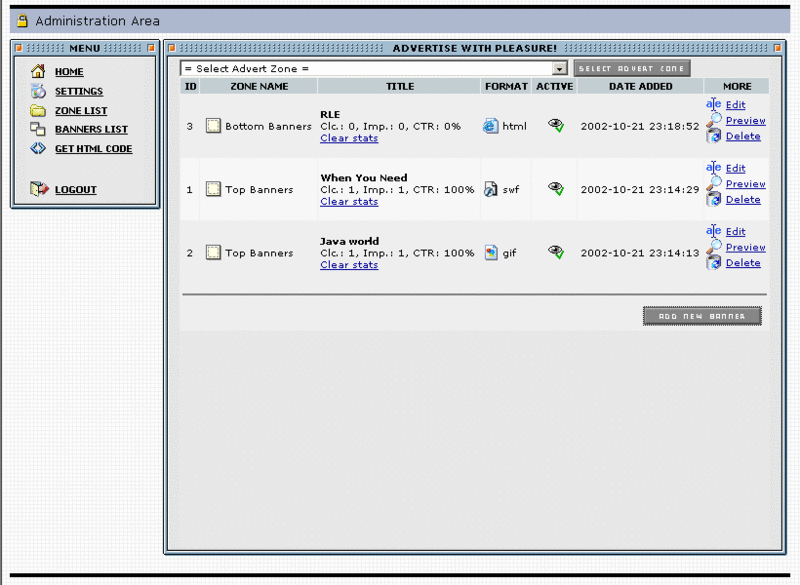Screen dimensions: 800x585
Task: Open Get HTML Code menu link
Action: point(94,149)
